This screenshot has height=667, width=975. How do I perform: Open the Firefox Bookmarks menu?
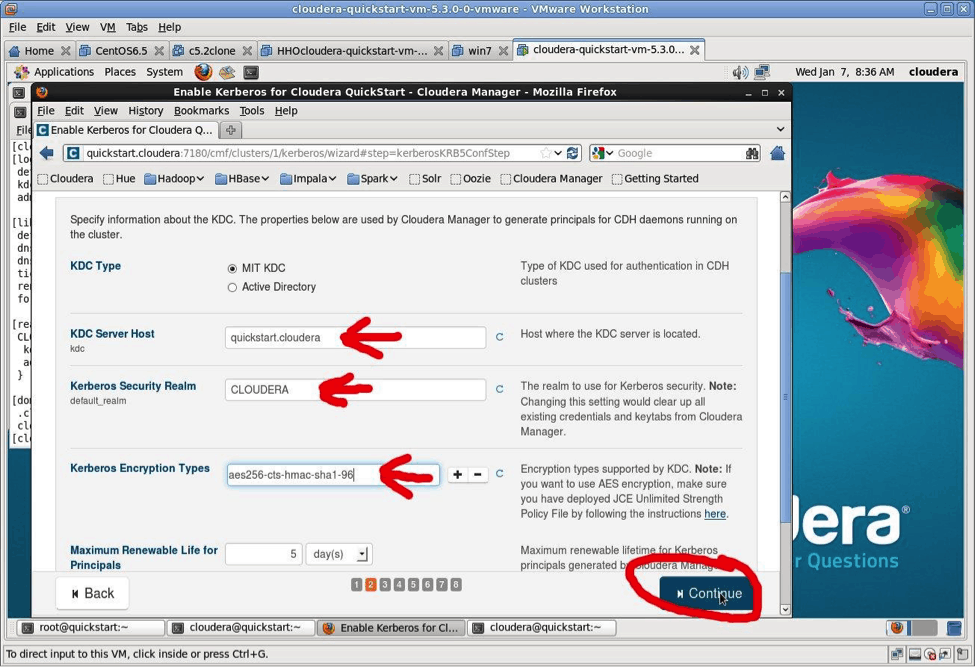pos(201,111)
